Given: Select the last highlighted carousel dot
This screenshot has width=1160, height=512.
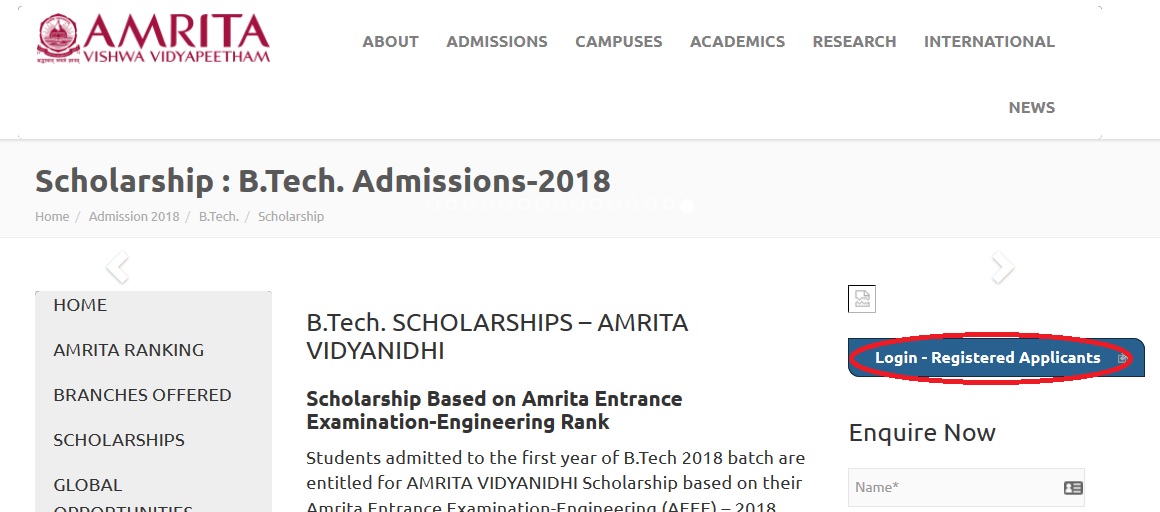Looking at the screenshot, I should pyautogui.click(x=687, y=206).
